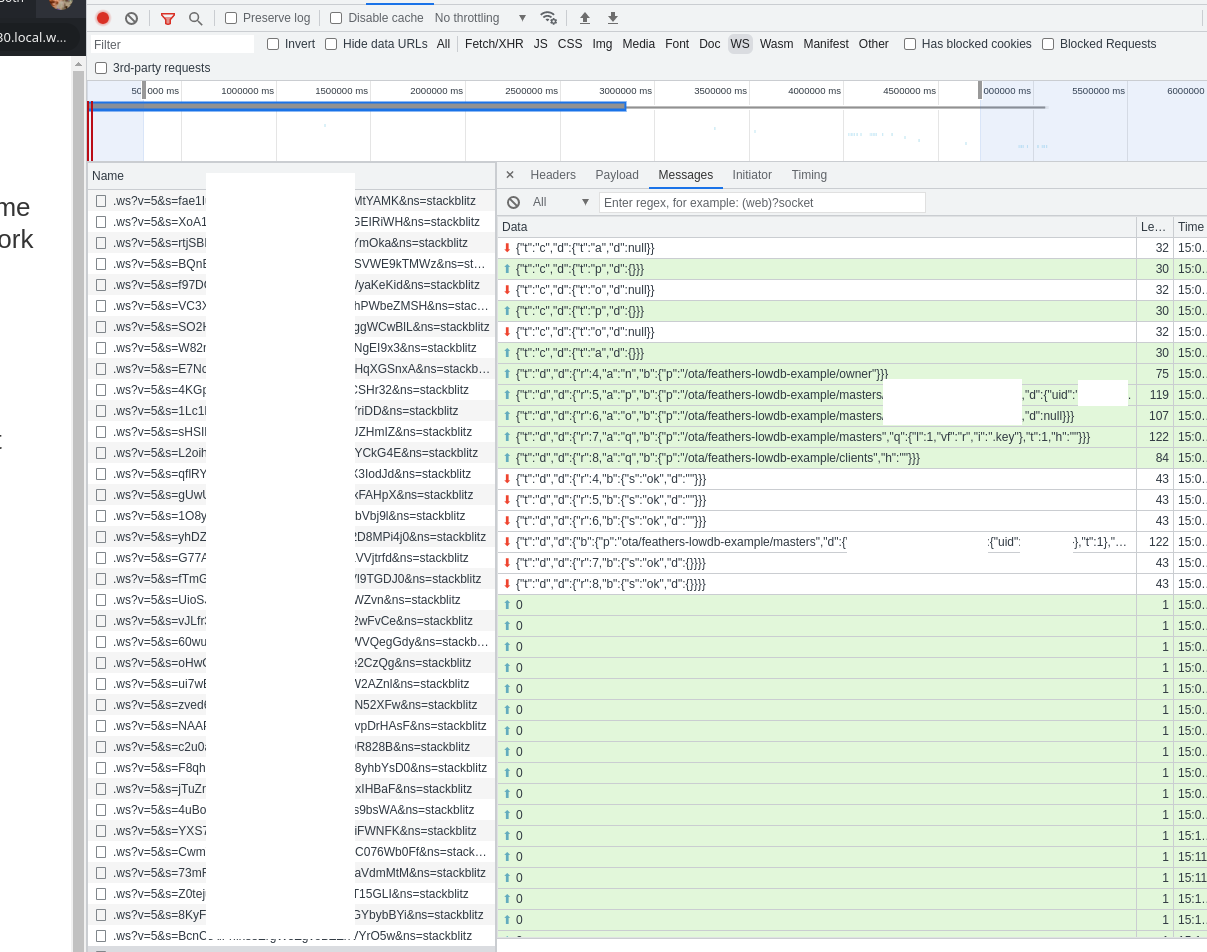Screen dimensions: 1207x952
Task: Filter requests by Fetch/XHR
Action: [494, 44]
